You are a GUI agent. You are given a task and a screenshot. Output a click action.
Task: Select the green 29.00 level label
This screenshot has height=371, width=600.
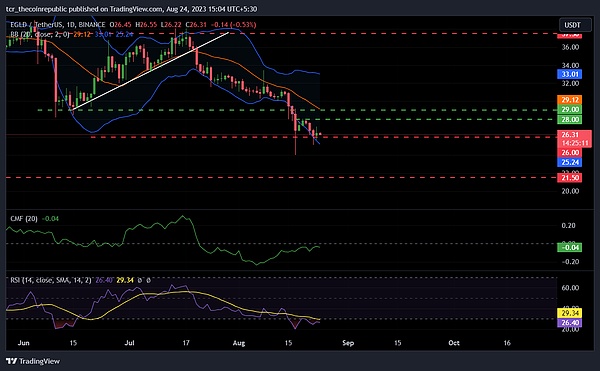[570, 109]
